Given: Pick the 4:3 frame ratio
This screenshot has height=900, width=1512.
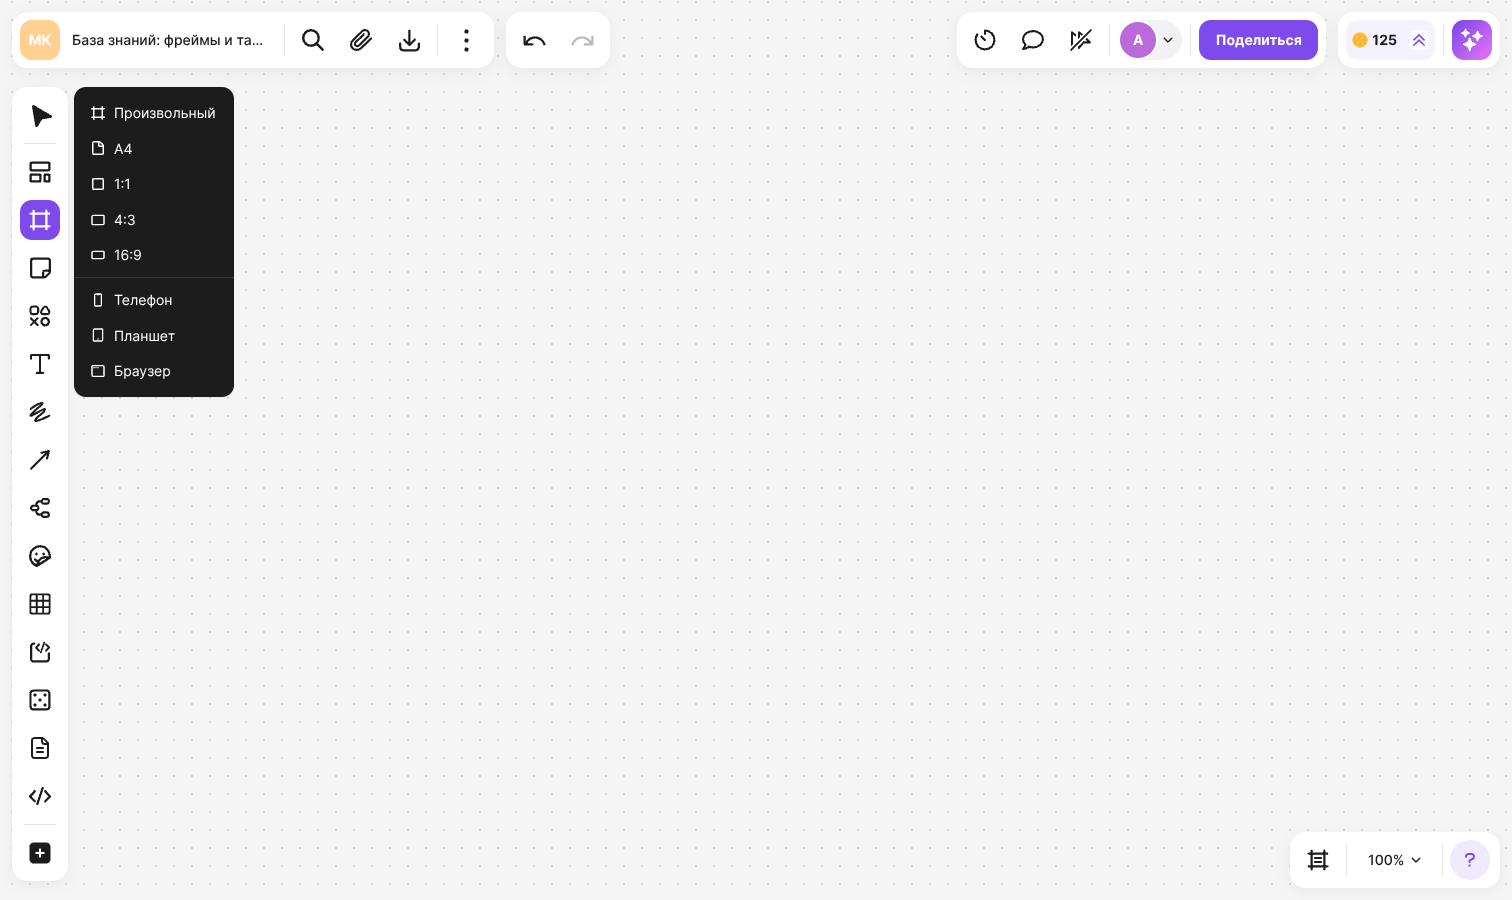Looking at the screenshot, I should point(154,220).
